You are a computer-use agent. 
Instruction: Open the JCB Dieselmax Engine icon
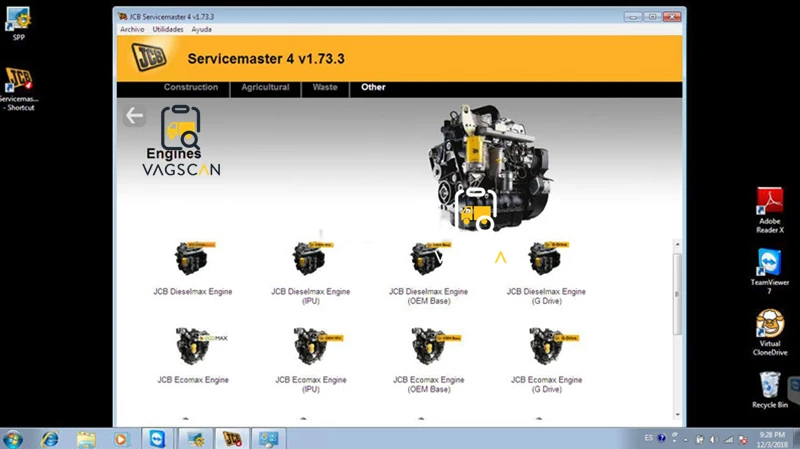(193, 258)
